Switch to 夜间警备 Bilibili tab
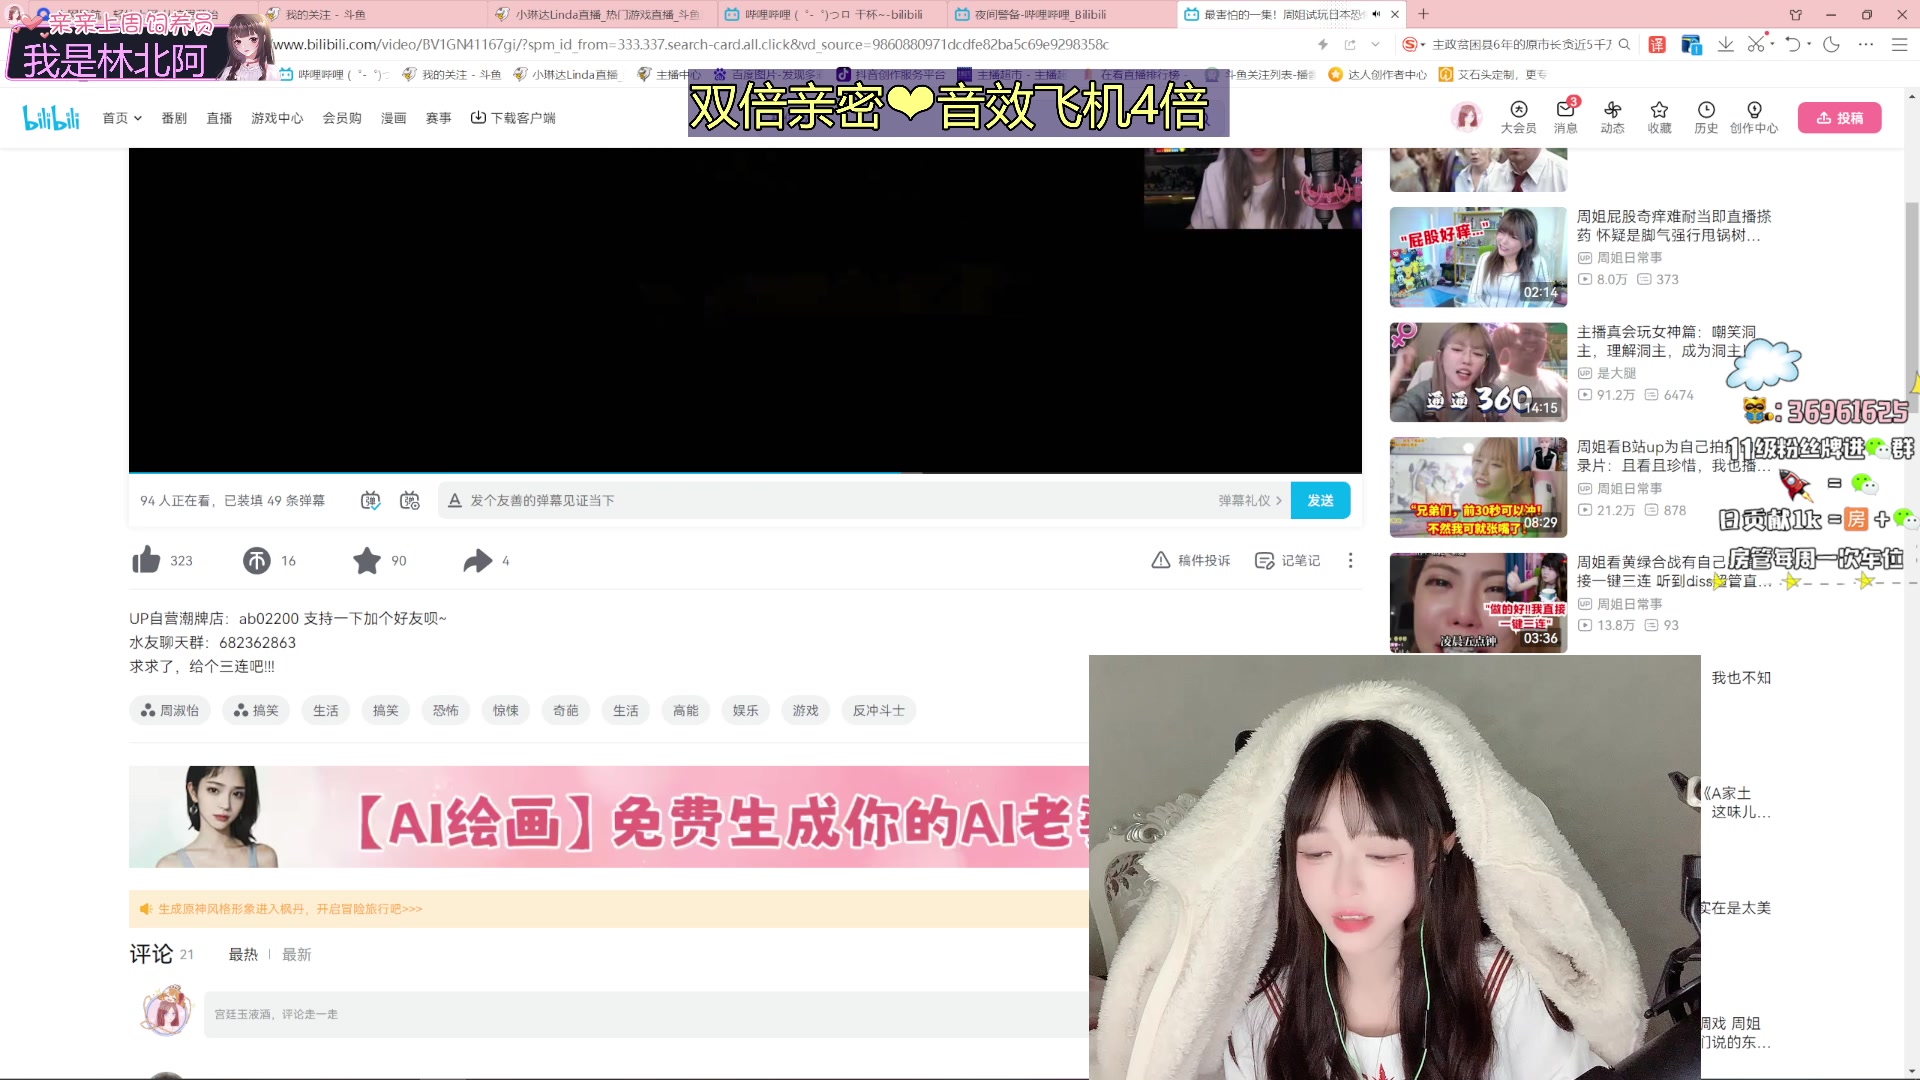 (1060, 14)
